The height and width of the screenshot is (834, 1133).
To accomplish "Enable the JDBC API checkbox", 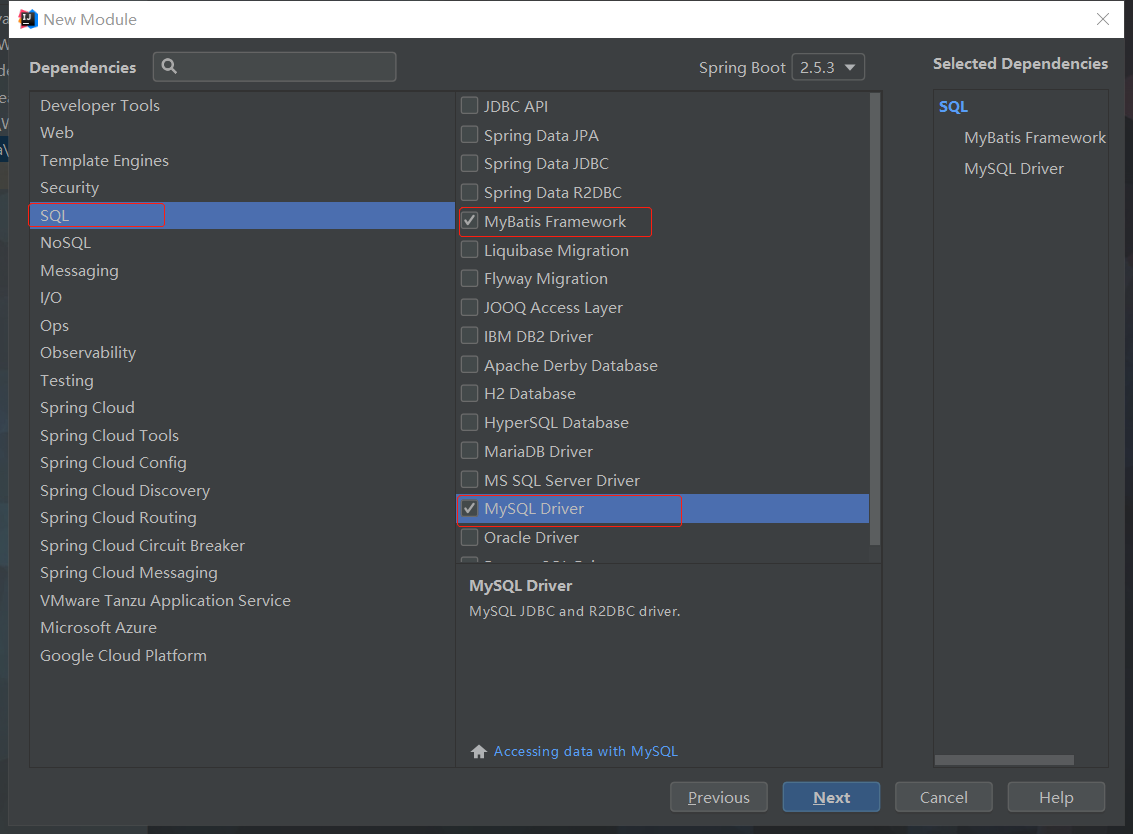I will (470, 106).
